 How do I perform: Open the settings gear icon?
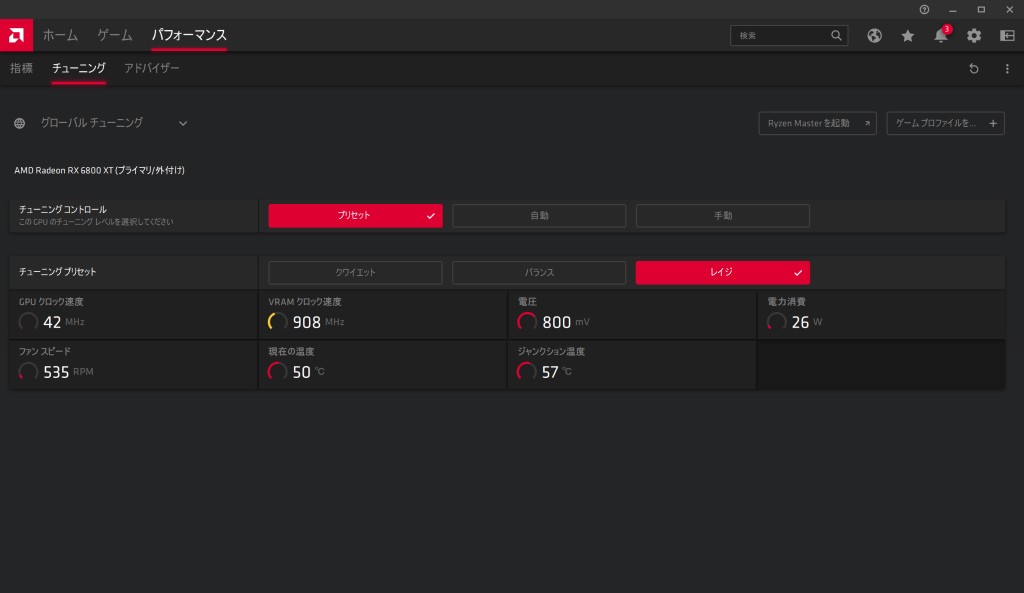coord(974,35)
